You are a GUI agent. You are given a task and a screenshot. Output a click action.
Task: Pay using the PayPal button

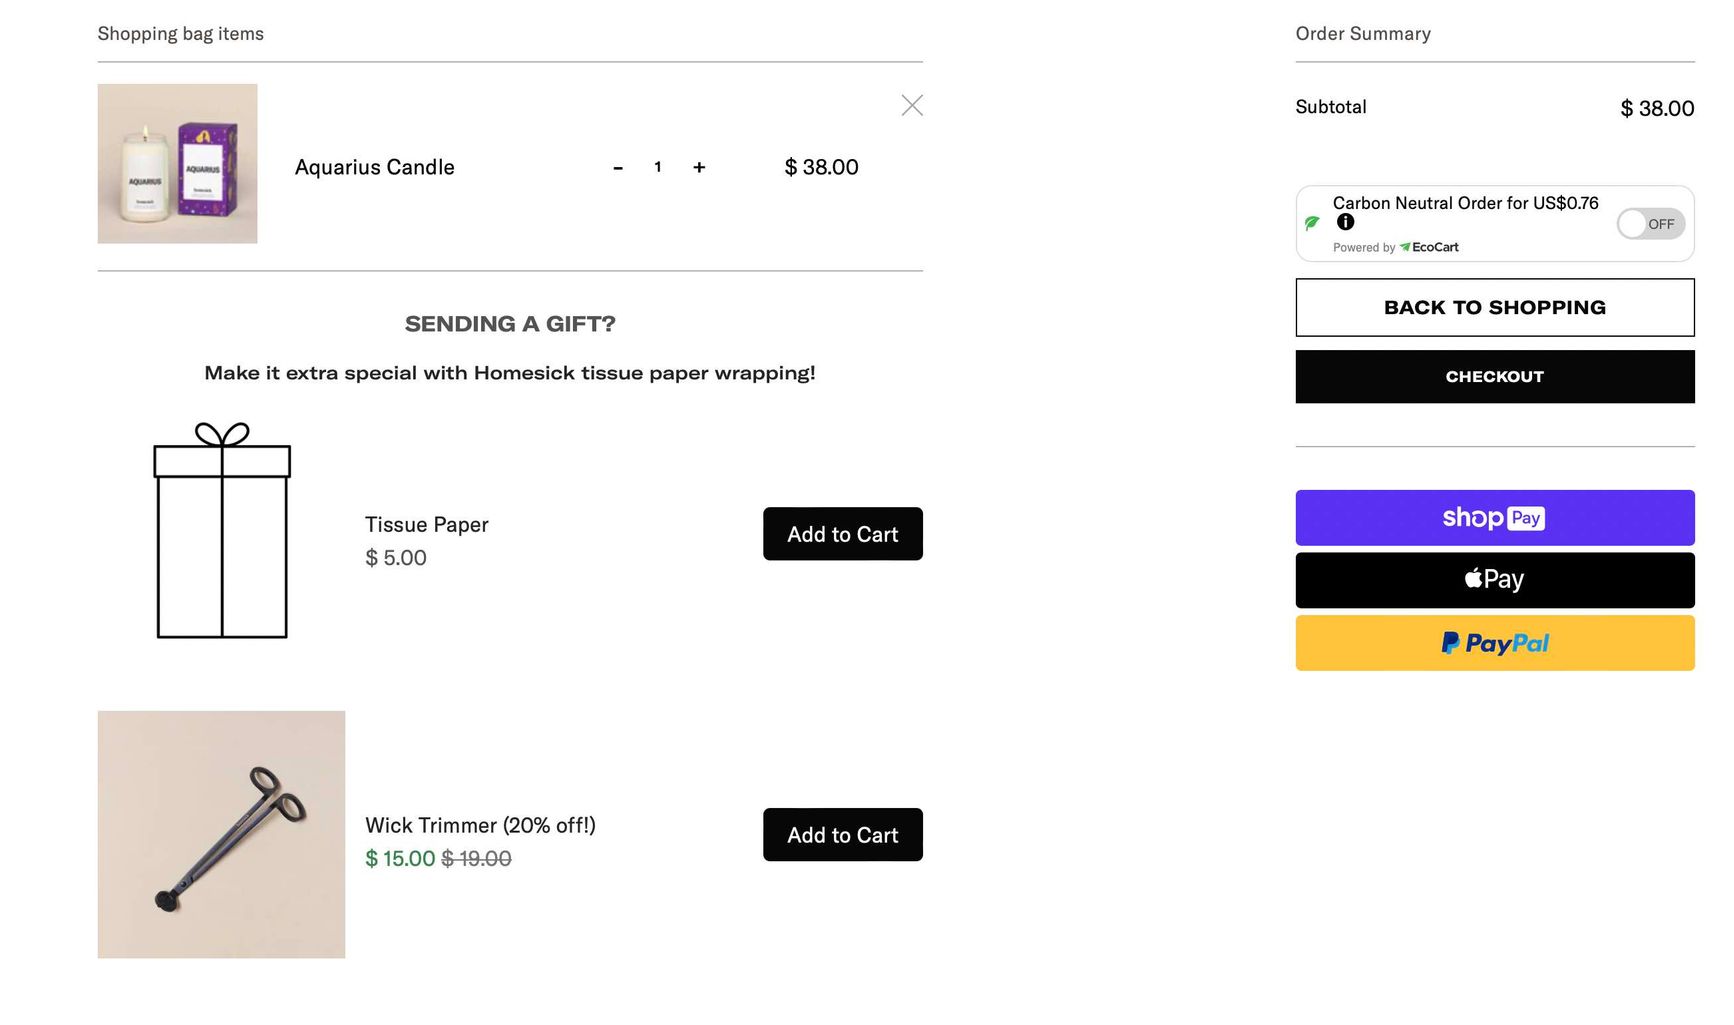[1494, 643]
